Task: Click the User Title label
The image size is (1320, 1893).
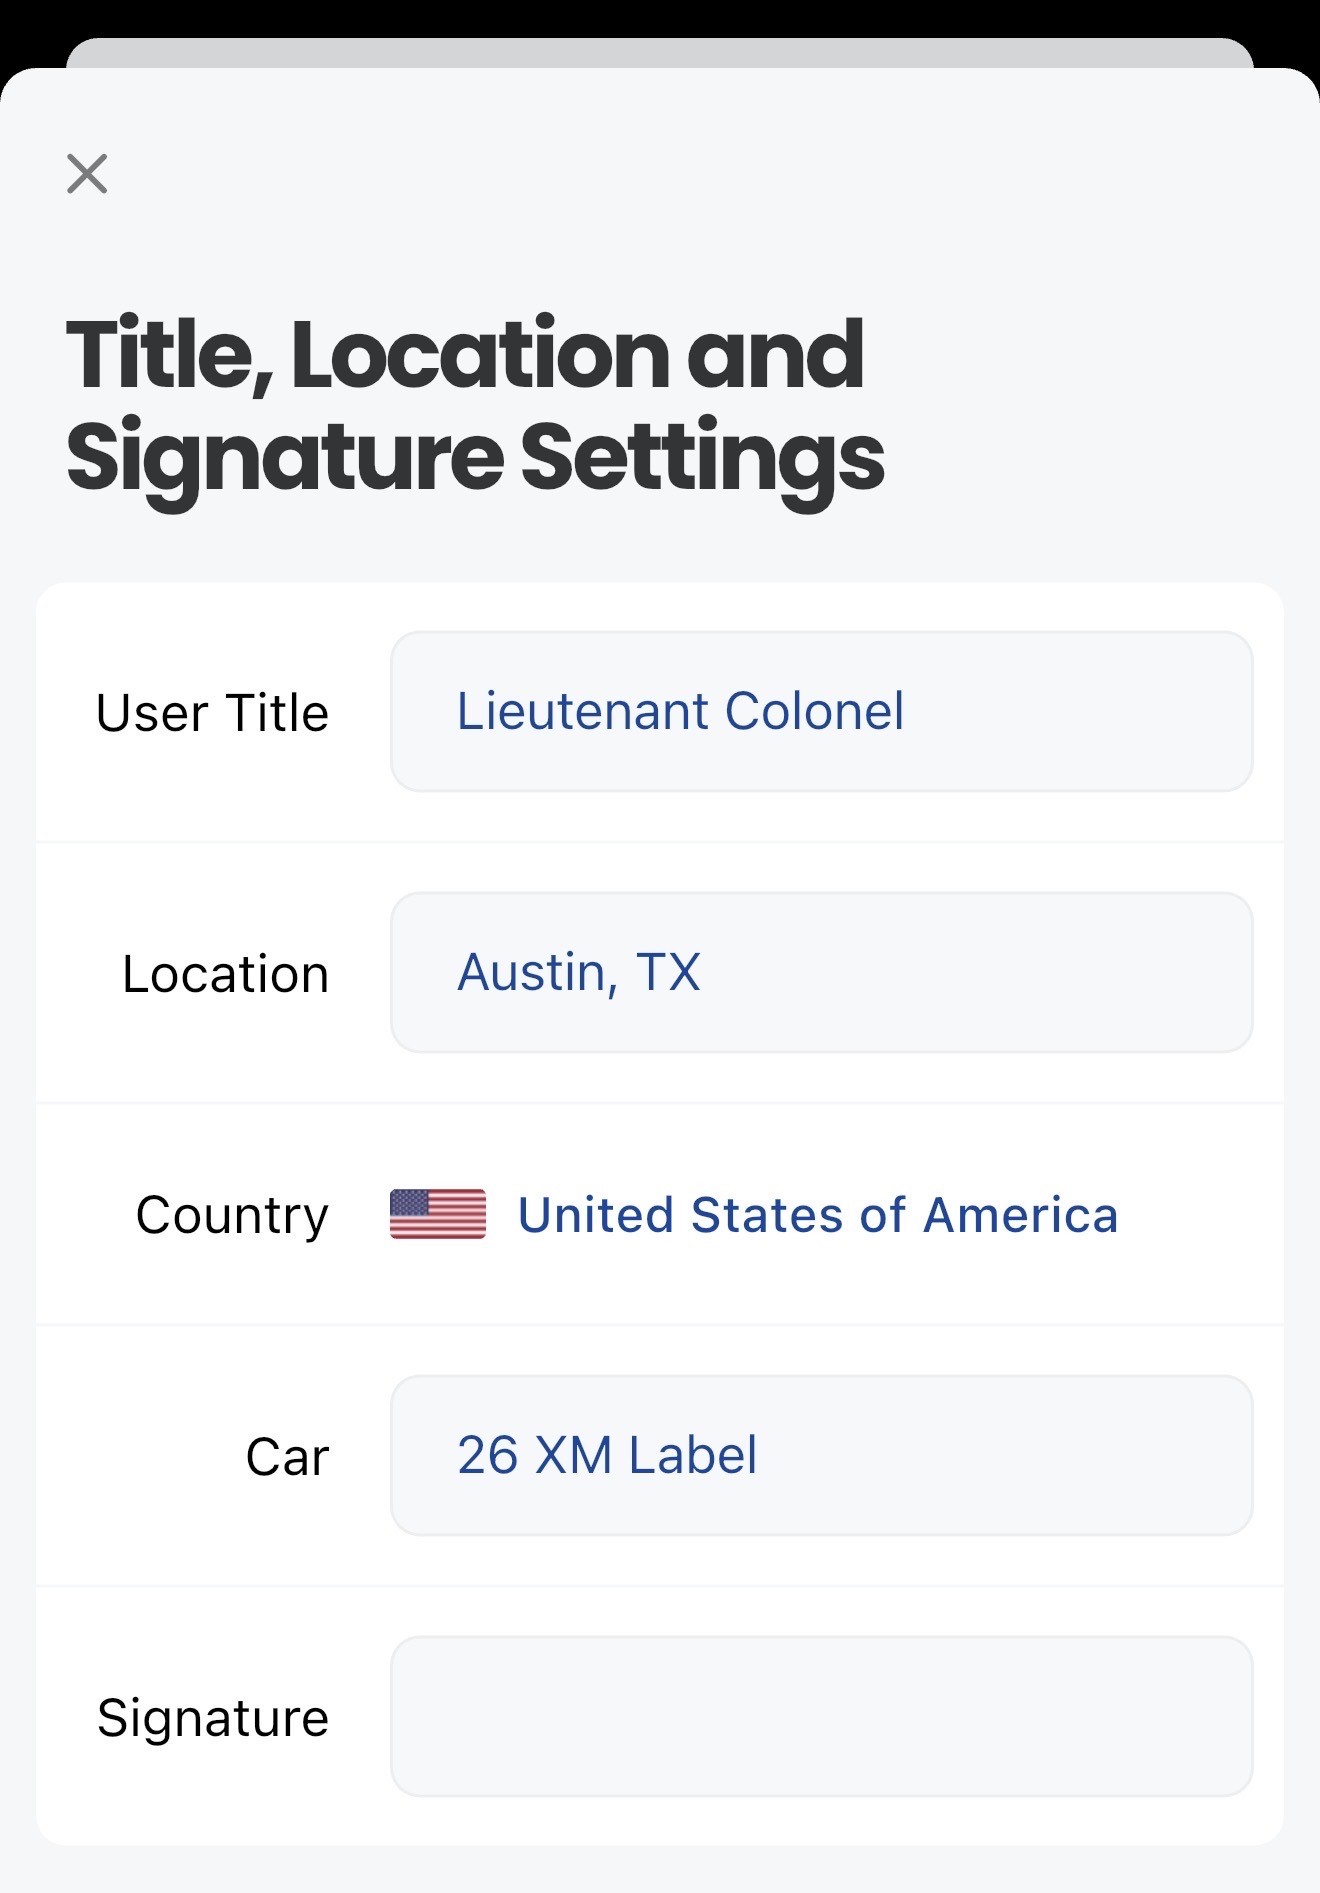Action: (x=212, y=714)
